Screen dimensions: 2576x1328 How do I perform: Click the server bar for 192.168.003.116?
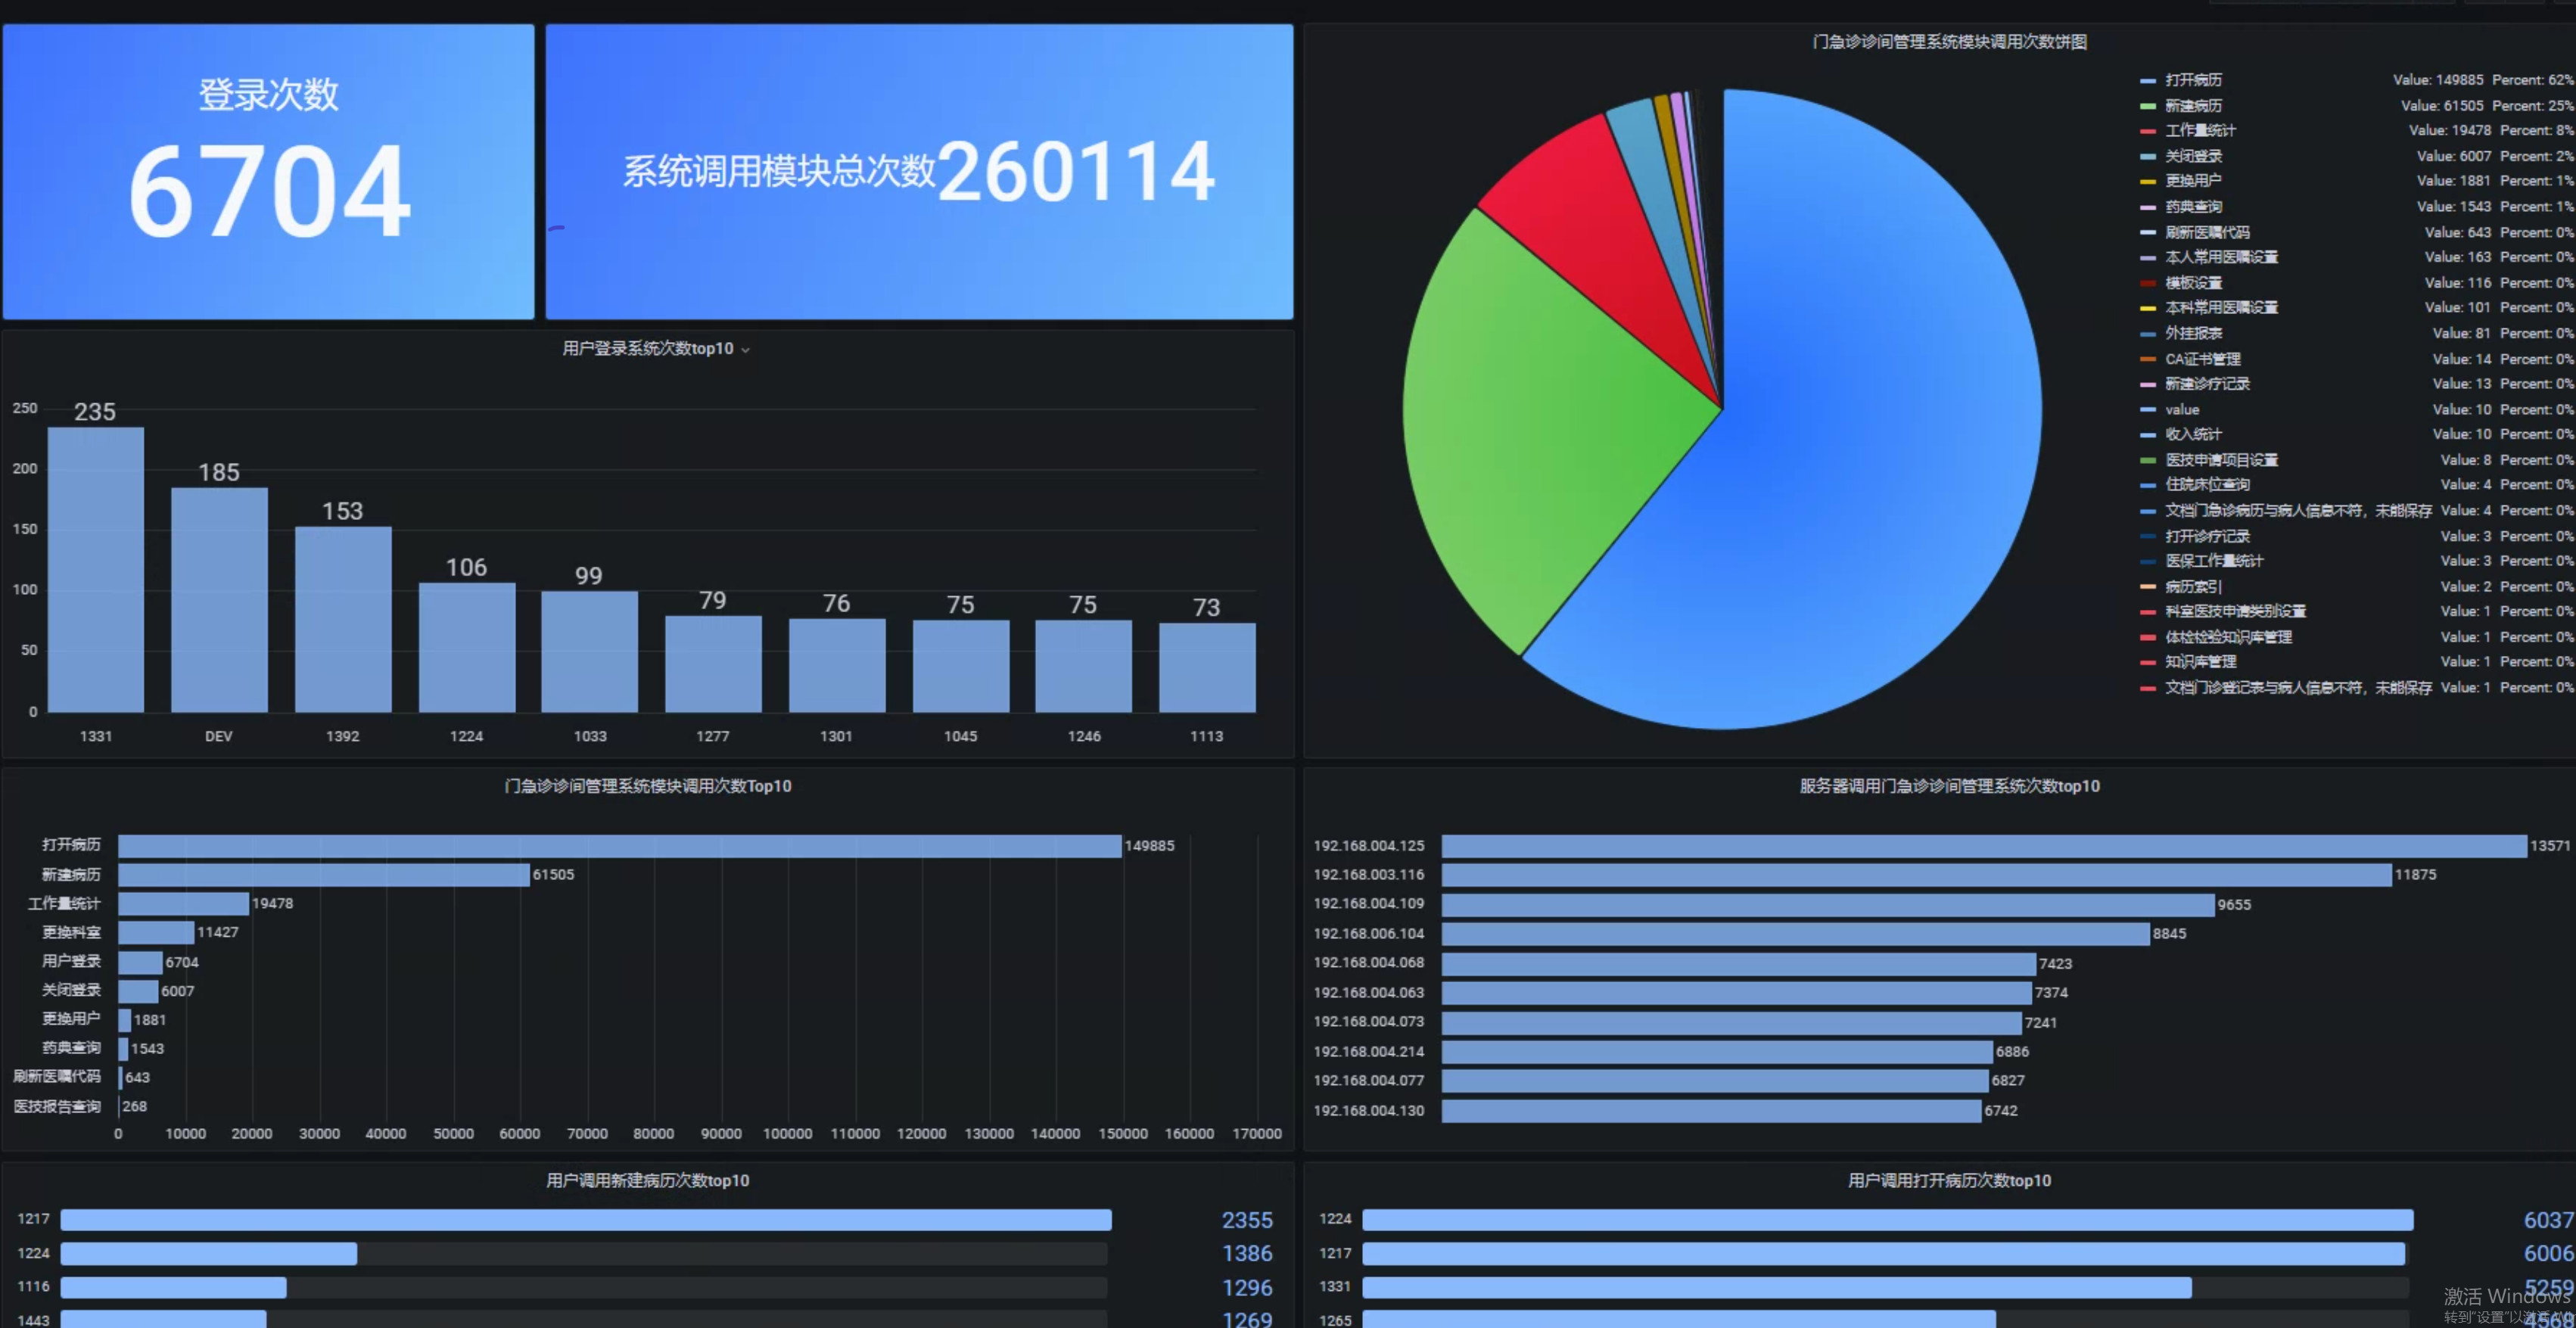pyautogui.click(x=1917, y=875)
